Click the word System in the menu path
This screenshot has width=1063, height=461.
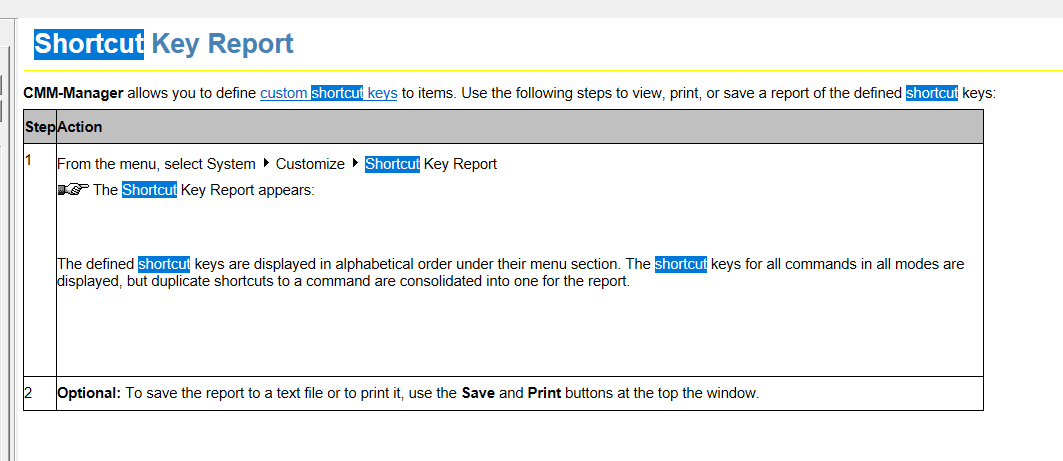(x=231, y=164)
